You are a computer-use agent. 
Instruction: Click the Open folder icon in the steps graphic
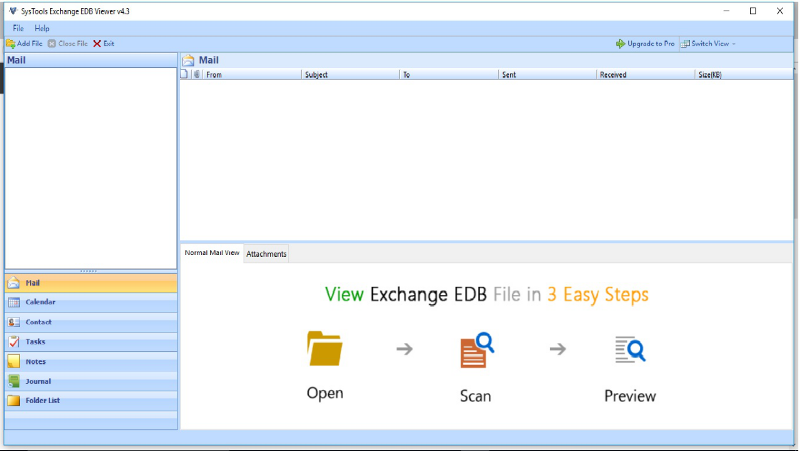(324, 348)
